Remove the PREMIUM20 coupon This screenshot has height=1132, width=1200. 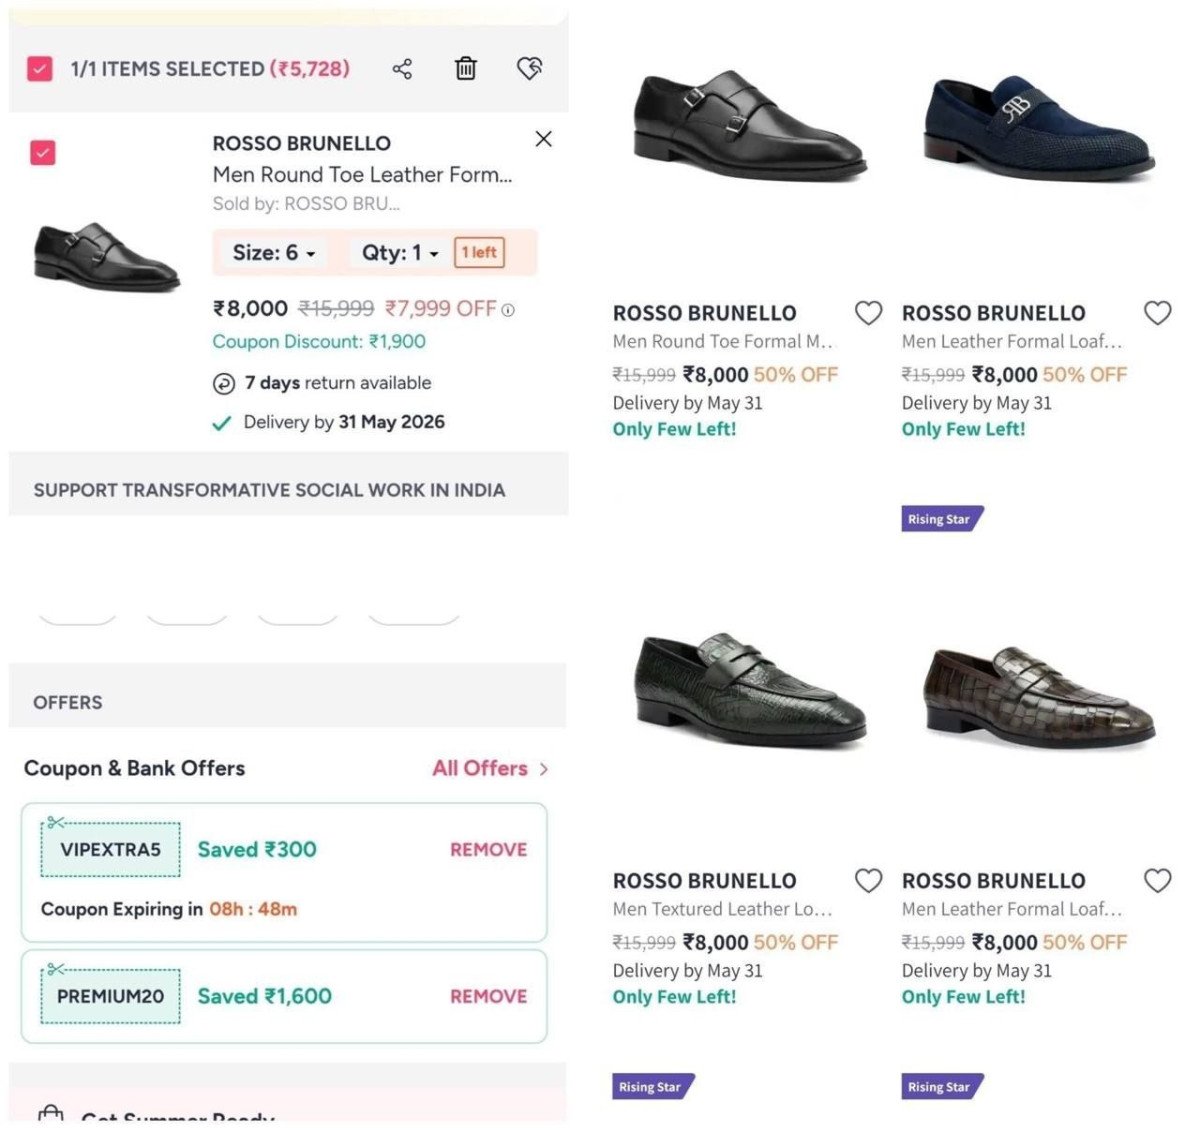tap(488, 996)
